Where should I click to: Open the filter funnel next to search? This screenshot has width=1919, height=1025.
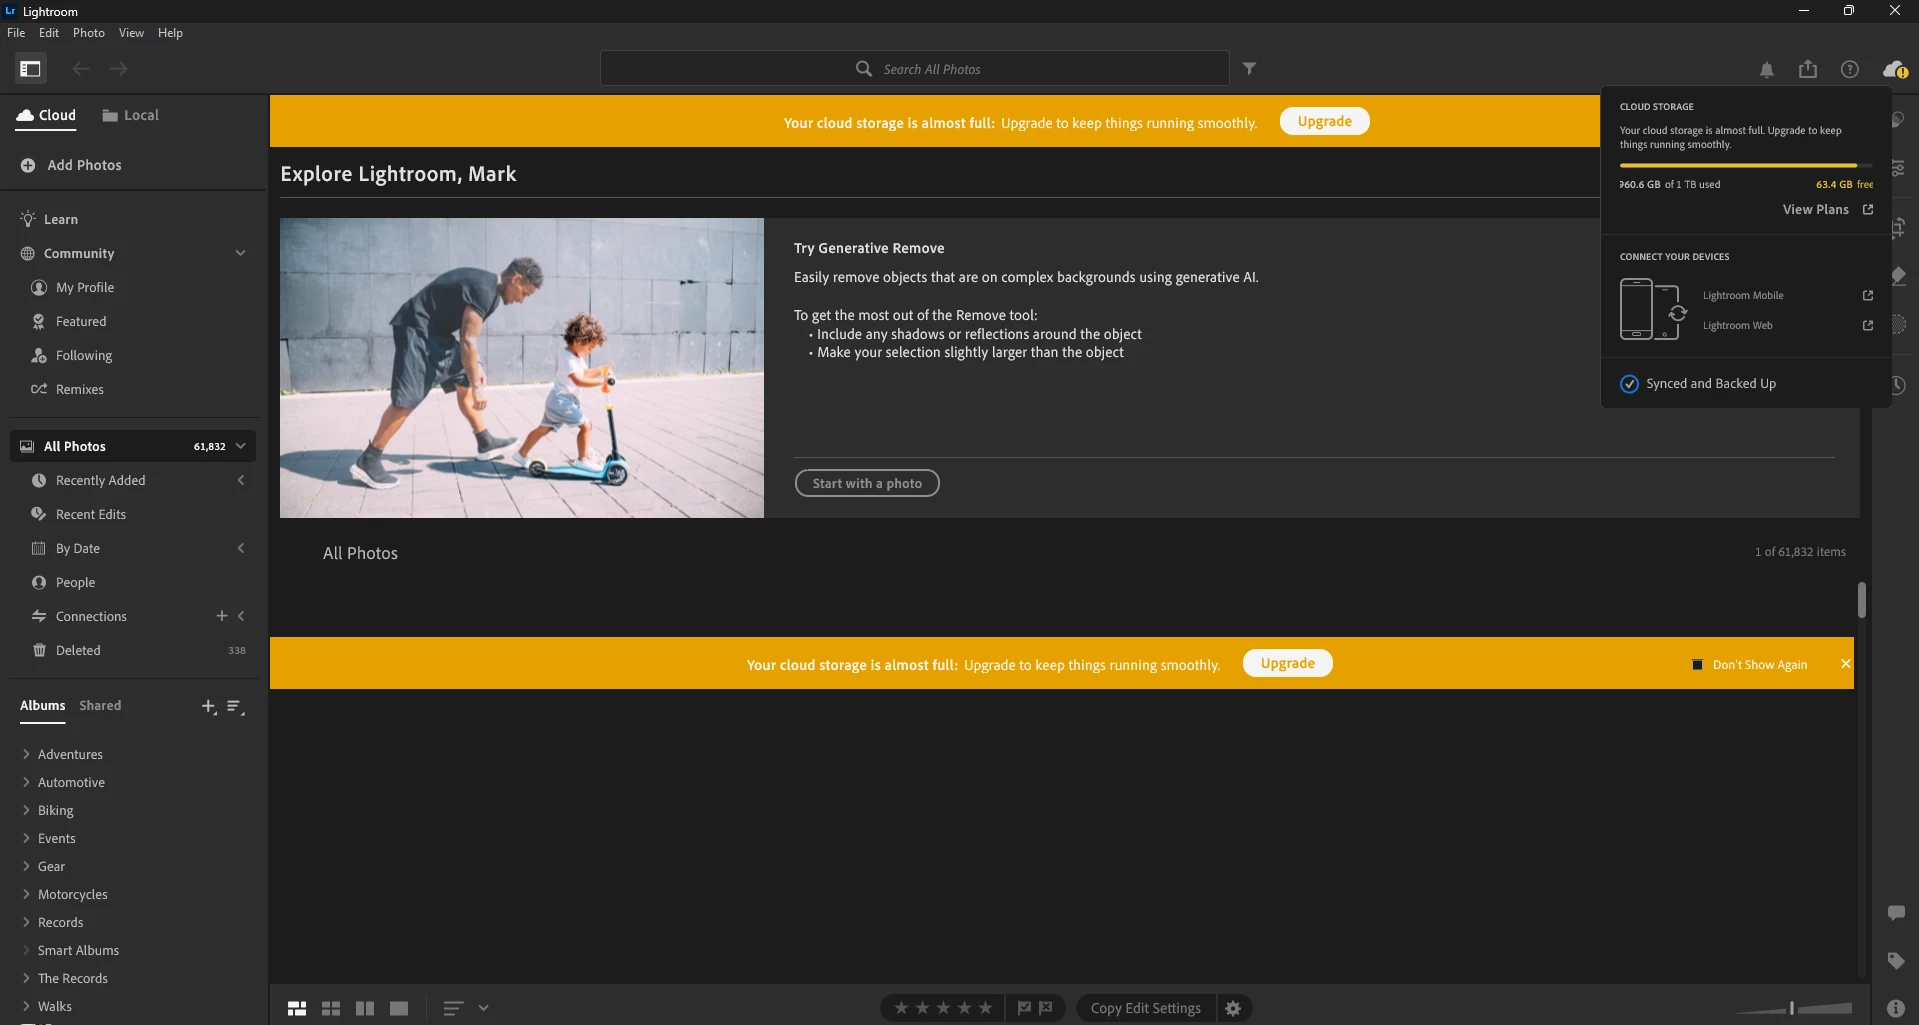1249,69
